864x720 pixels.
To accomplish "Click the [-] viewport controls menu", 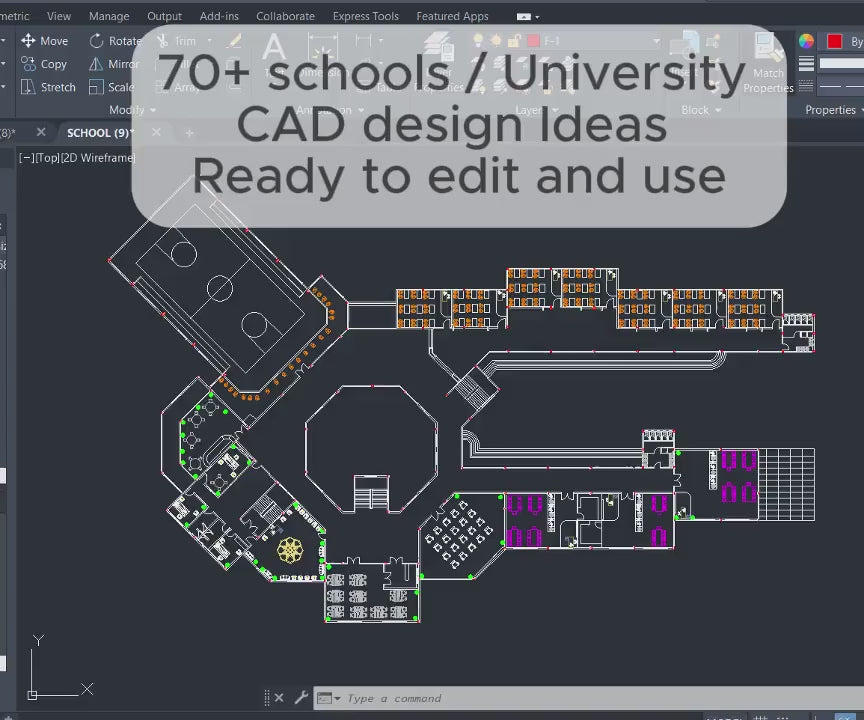I will (x=26, y=158).
